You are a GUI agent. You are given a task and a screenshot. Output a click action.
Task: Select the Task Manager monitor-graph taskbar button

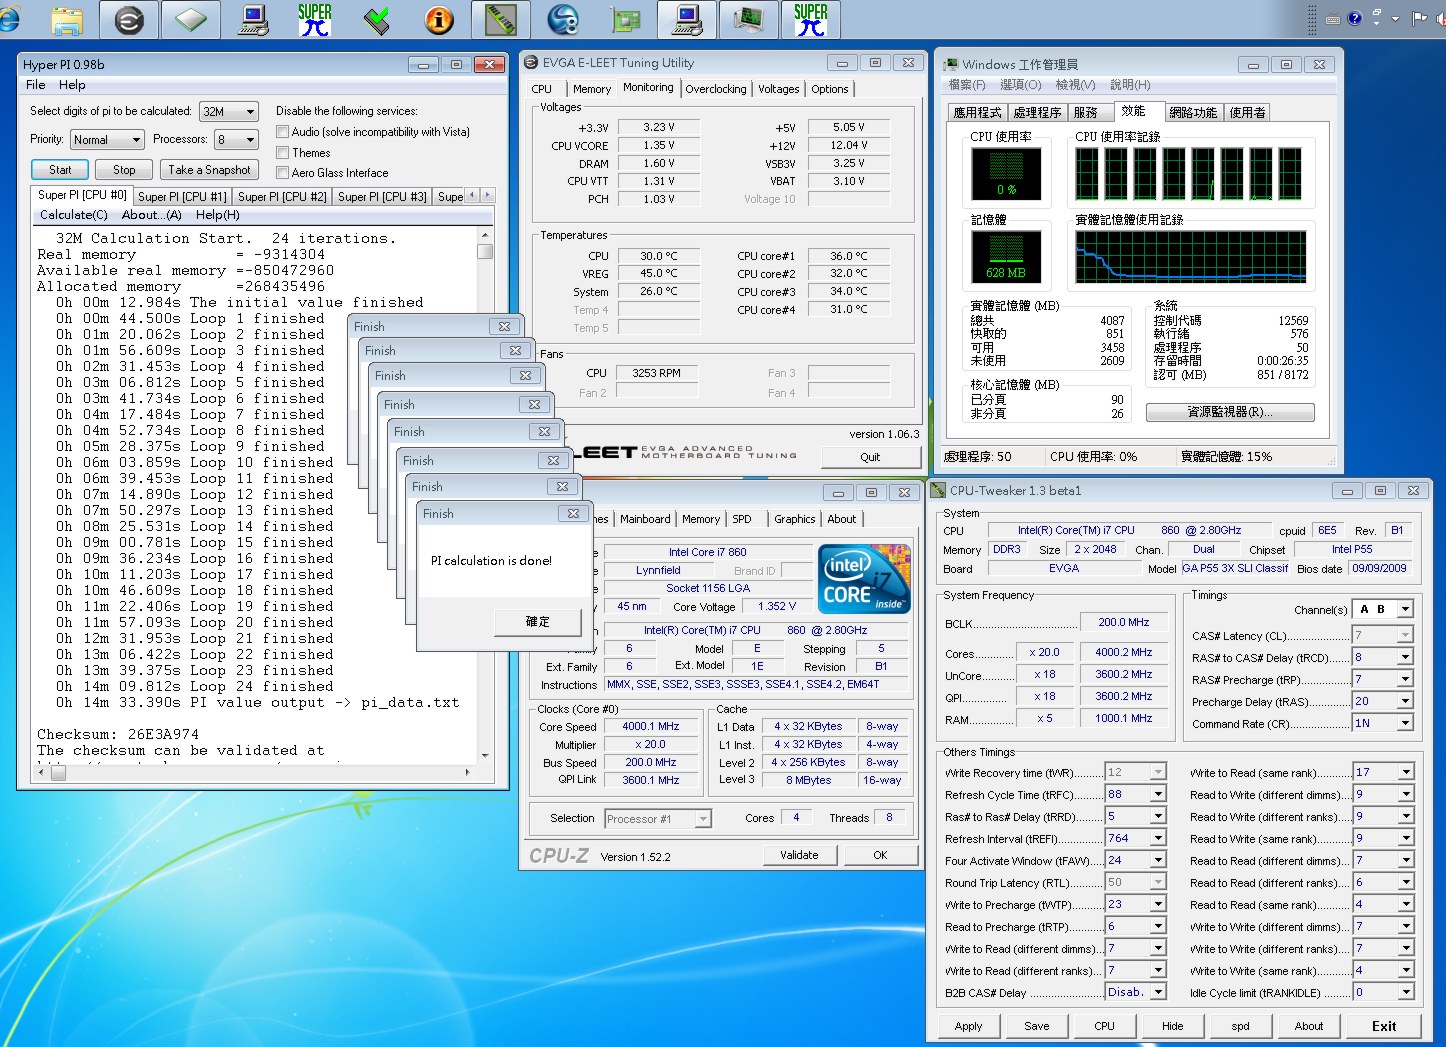click(x=749, y=19)
